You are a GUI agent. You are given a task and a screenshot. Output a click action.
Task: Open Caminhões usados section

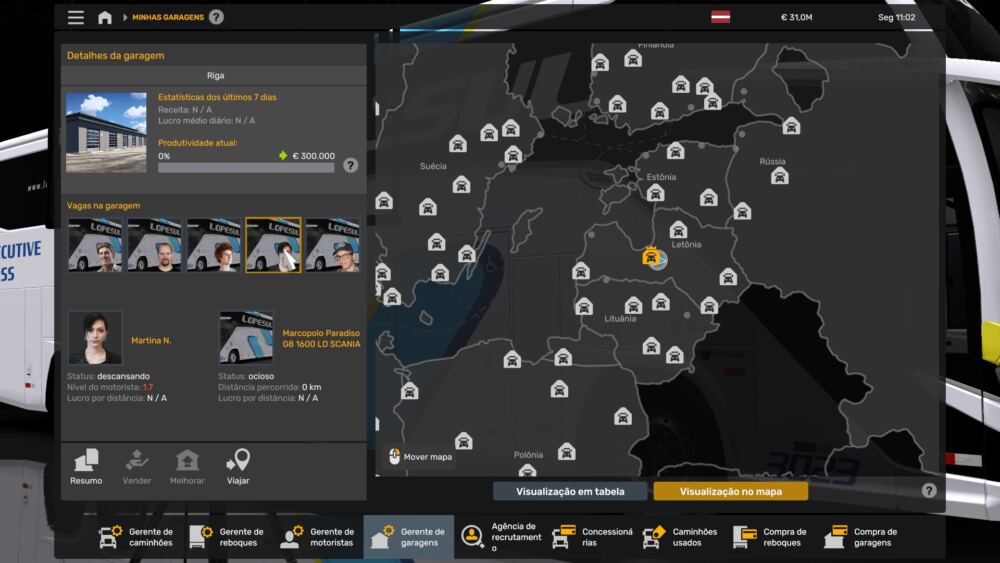click(x=682, y=537)
